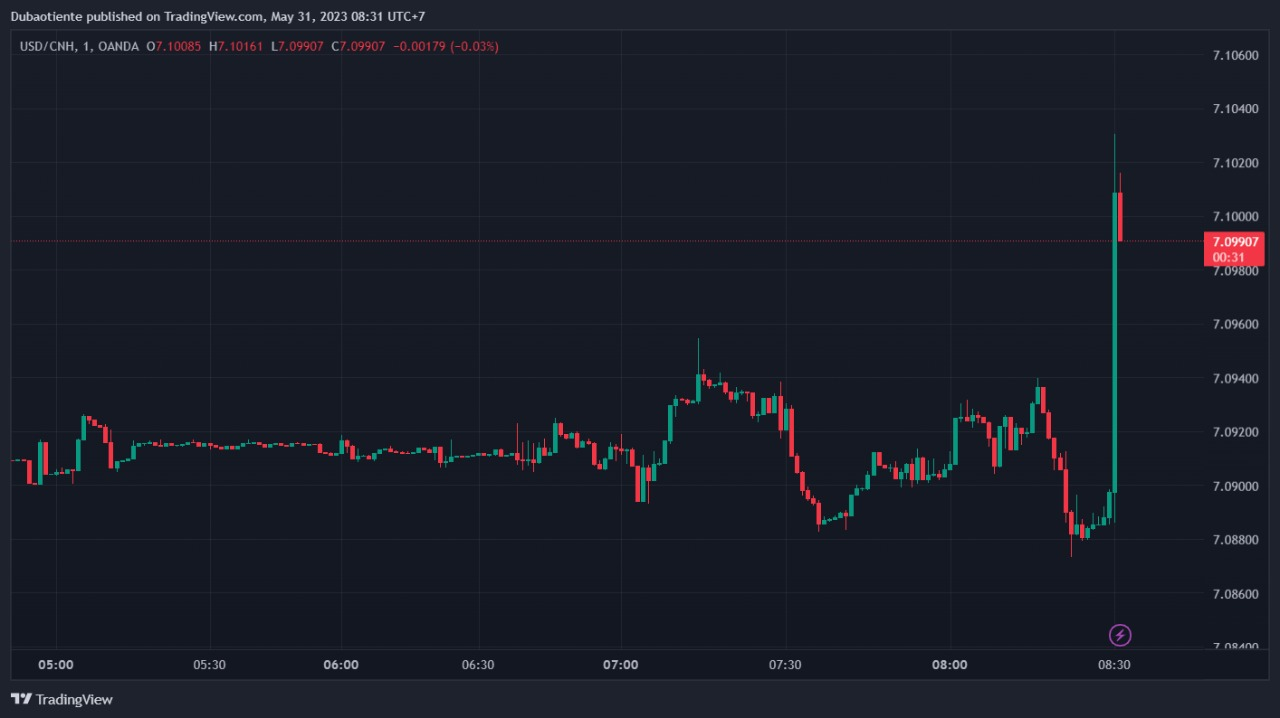Image resolution: width=1280 pixels, height=718 pixels.
Task: Click the 00:31 bar countdown timer
Action: 1228,257
